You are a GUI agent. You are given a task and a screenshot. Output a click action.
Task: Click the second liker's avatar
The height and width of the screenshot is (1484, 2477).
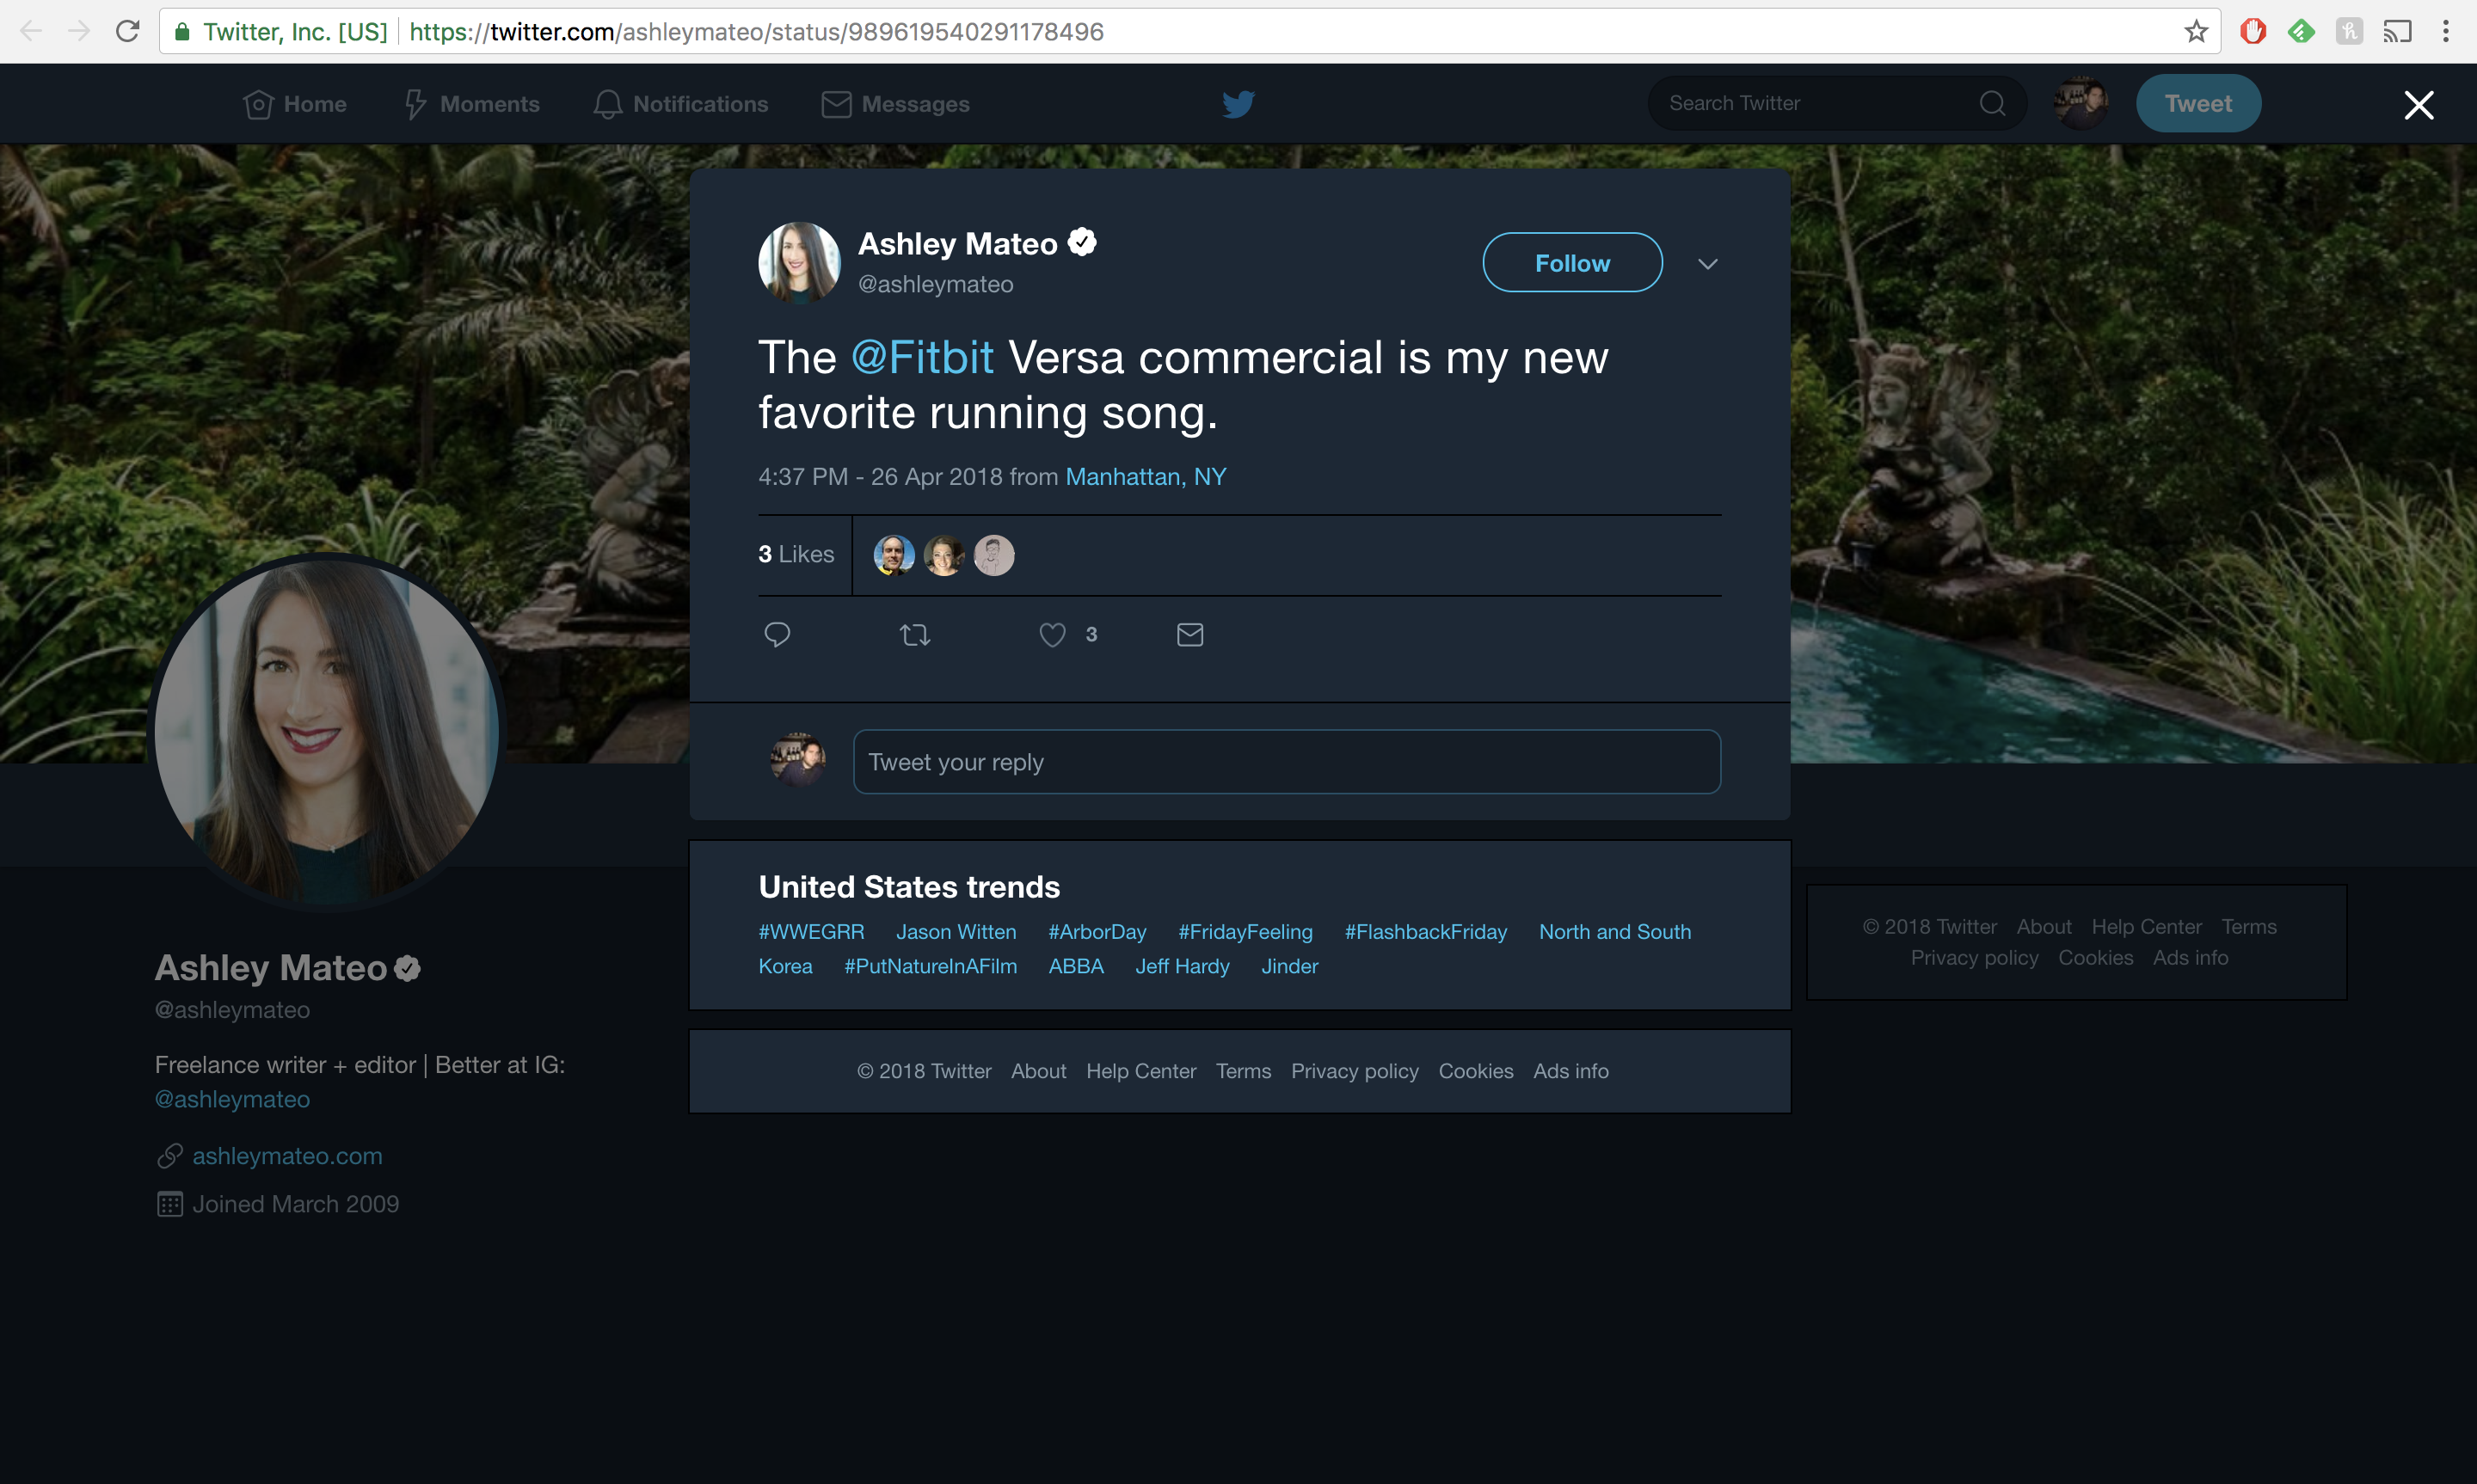click(x=944, y=555)
